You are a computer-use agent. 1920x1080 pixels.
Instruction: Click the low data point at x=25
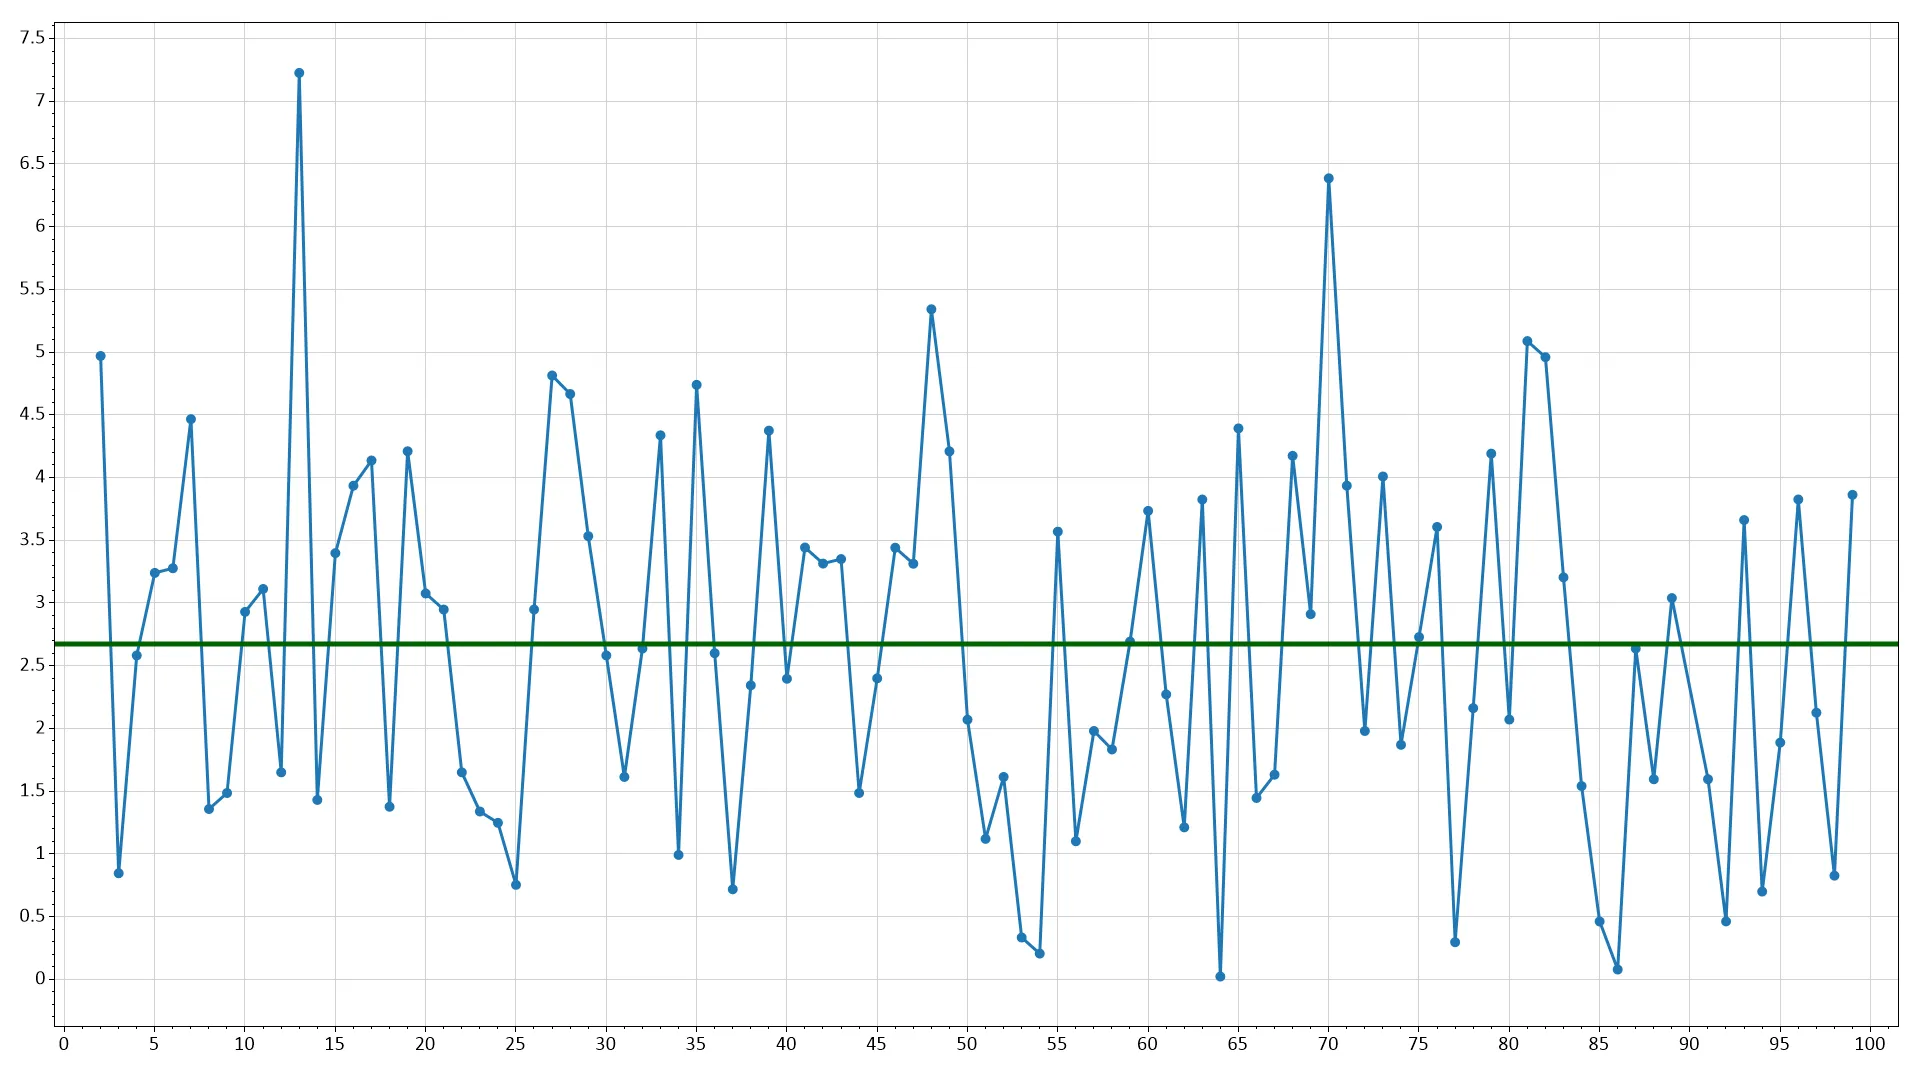(516, 884)
